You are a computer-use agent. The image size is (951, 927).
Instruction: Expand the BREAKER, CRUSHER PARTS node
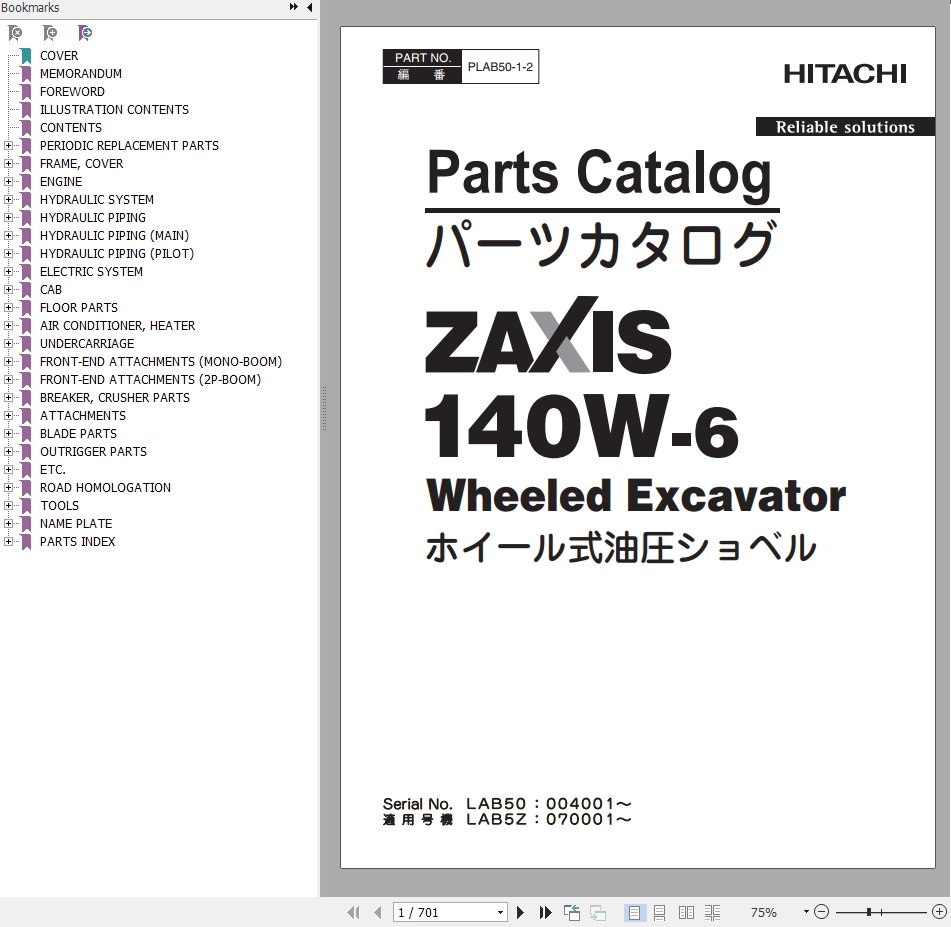(8, 397)
